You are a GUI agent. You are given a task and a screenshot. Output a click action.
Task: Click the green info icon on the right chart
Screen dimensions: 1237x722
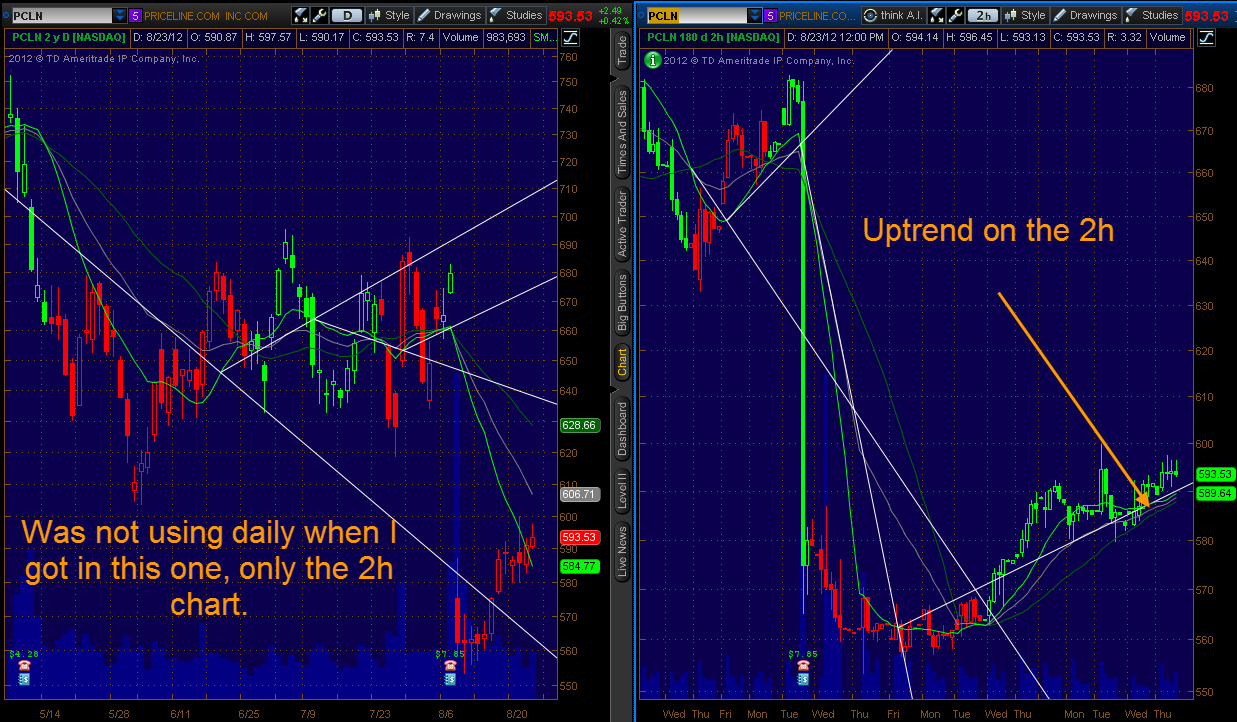[654, 60]
